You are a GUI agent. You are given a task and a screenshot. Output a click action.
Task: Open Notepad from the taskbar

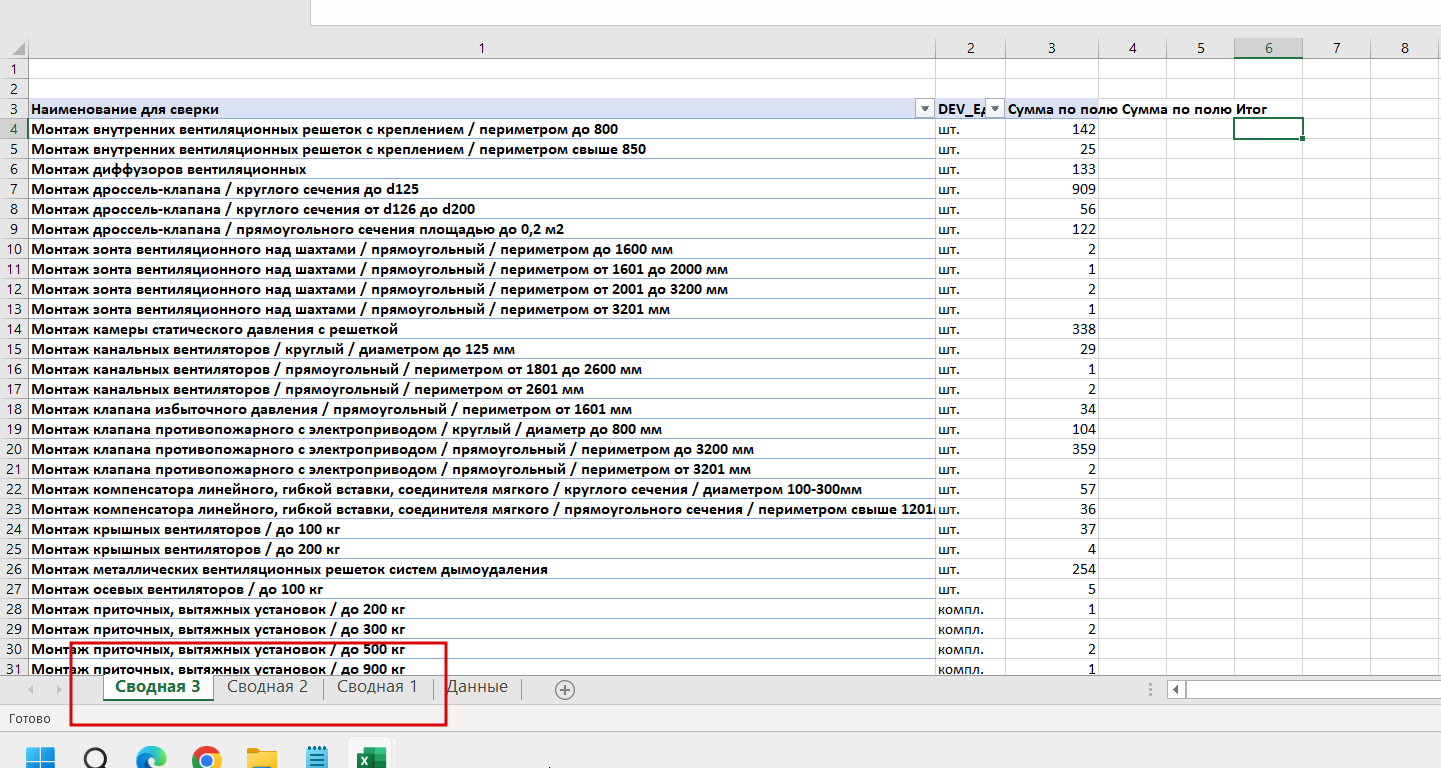click(x=316, y=759)
